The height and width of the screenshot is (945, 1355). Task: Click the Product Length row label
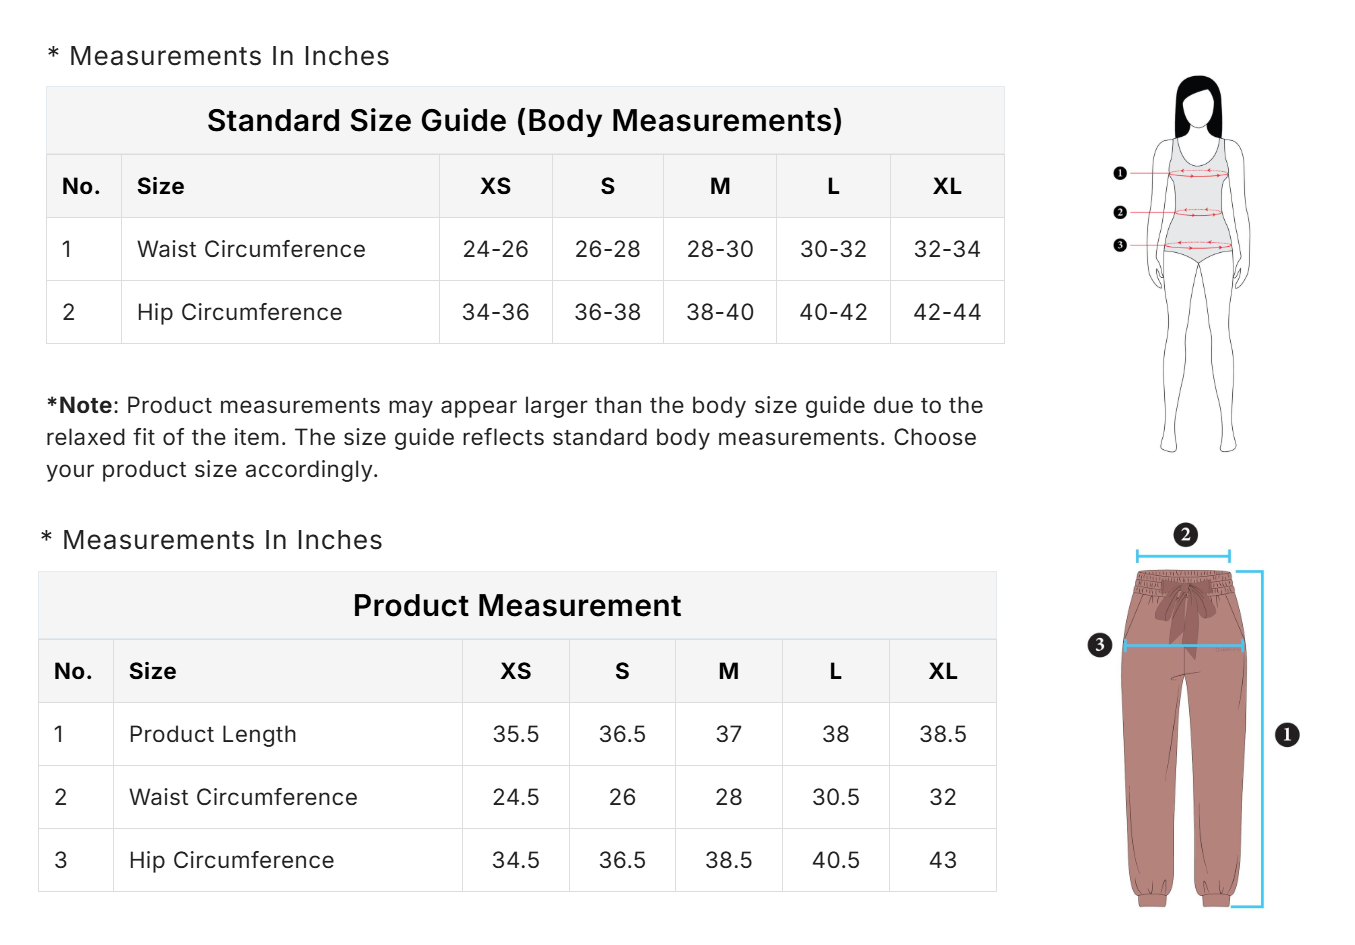tap(213, 735)
